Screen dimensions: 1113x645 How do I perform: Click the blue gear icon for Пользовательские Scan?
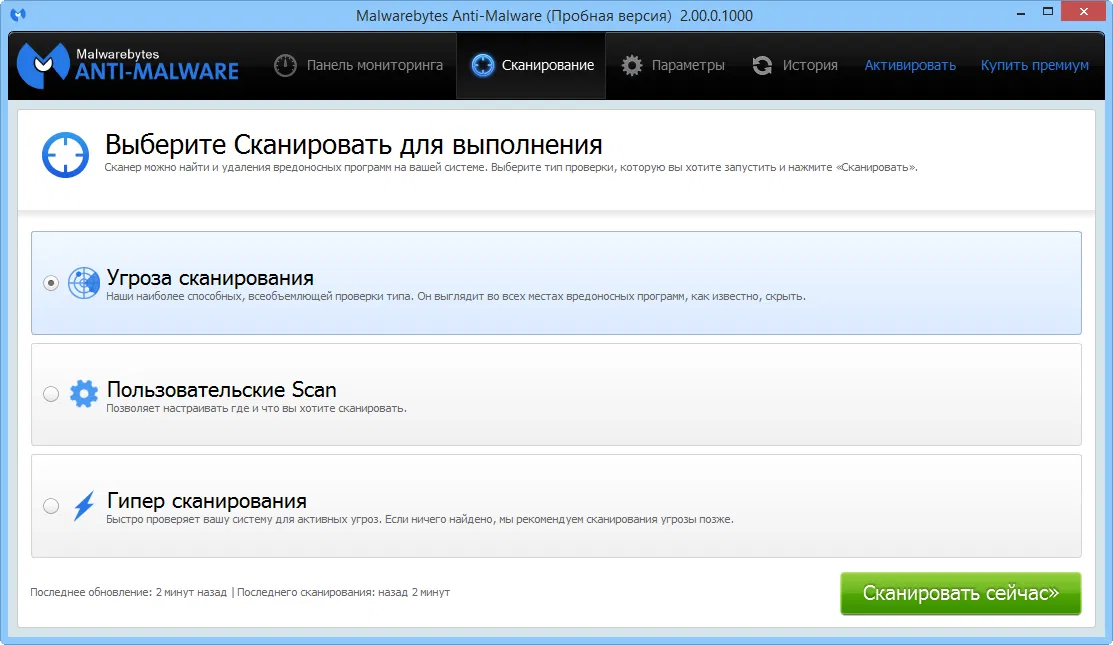(85, 394)
